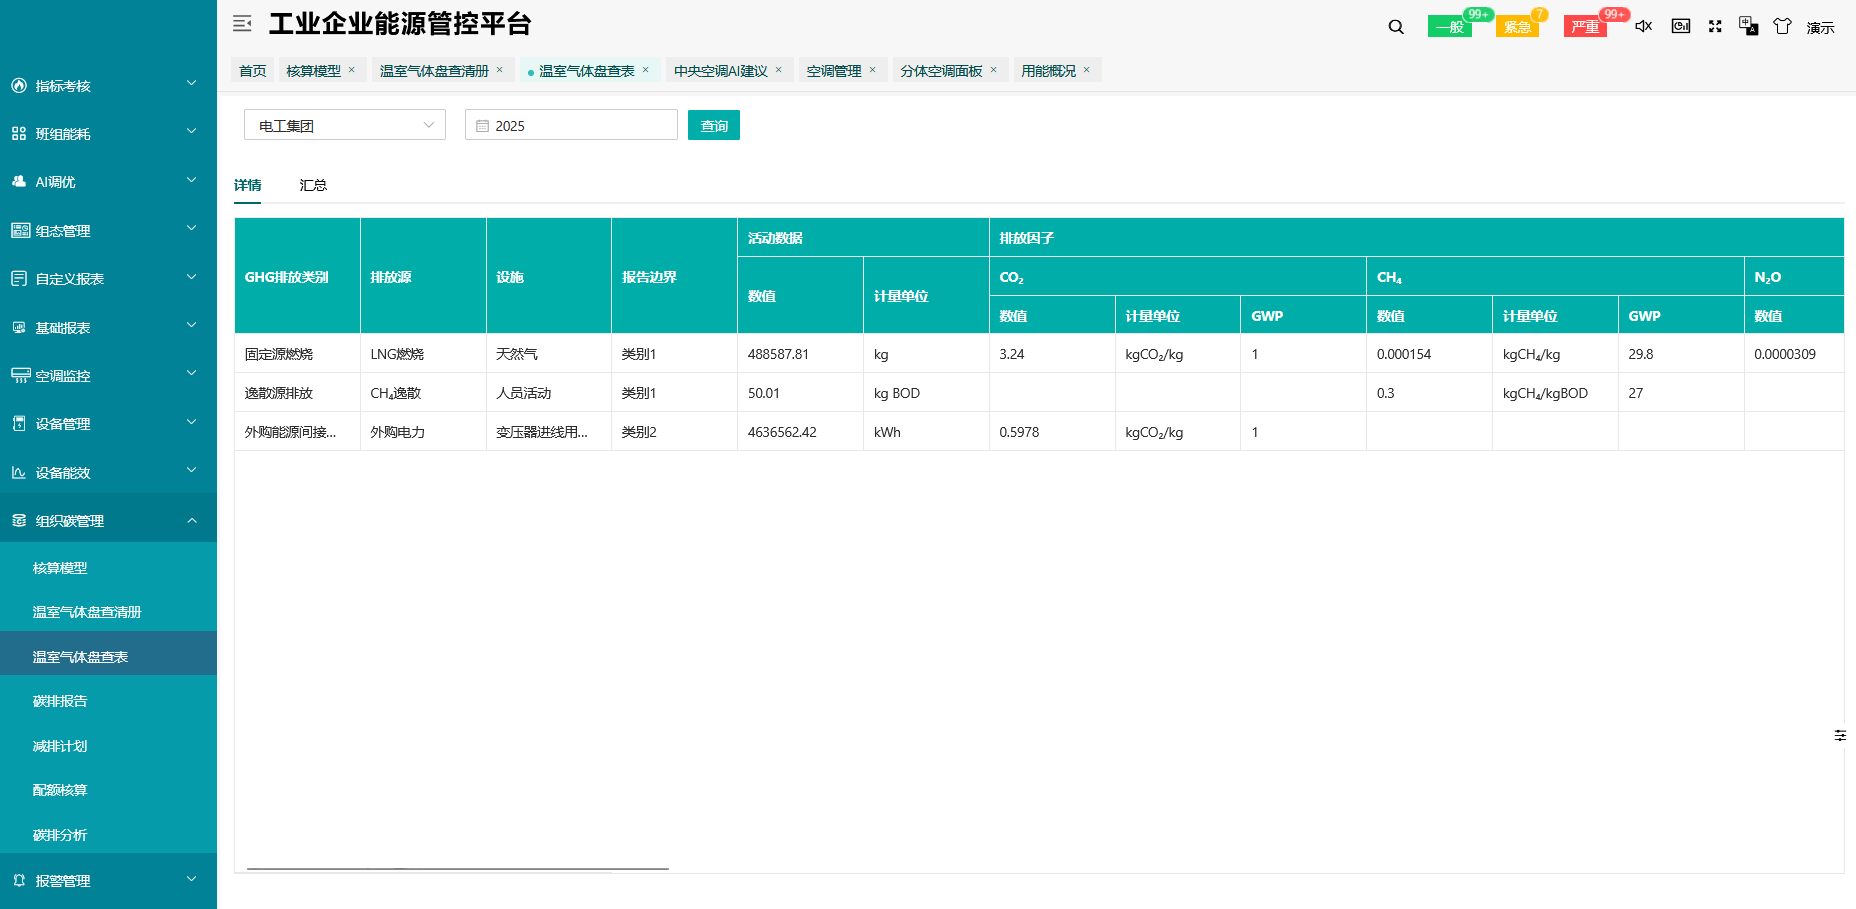Open the 电工集团 company dropdown
The image size is (1856, 909).
pos(344,124)
